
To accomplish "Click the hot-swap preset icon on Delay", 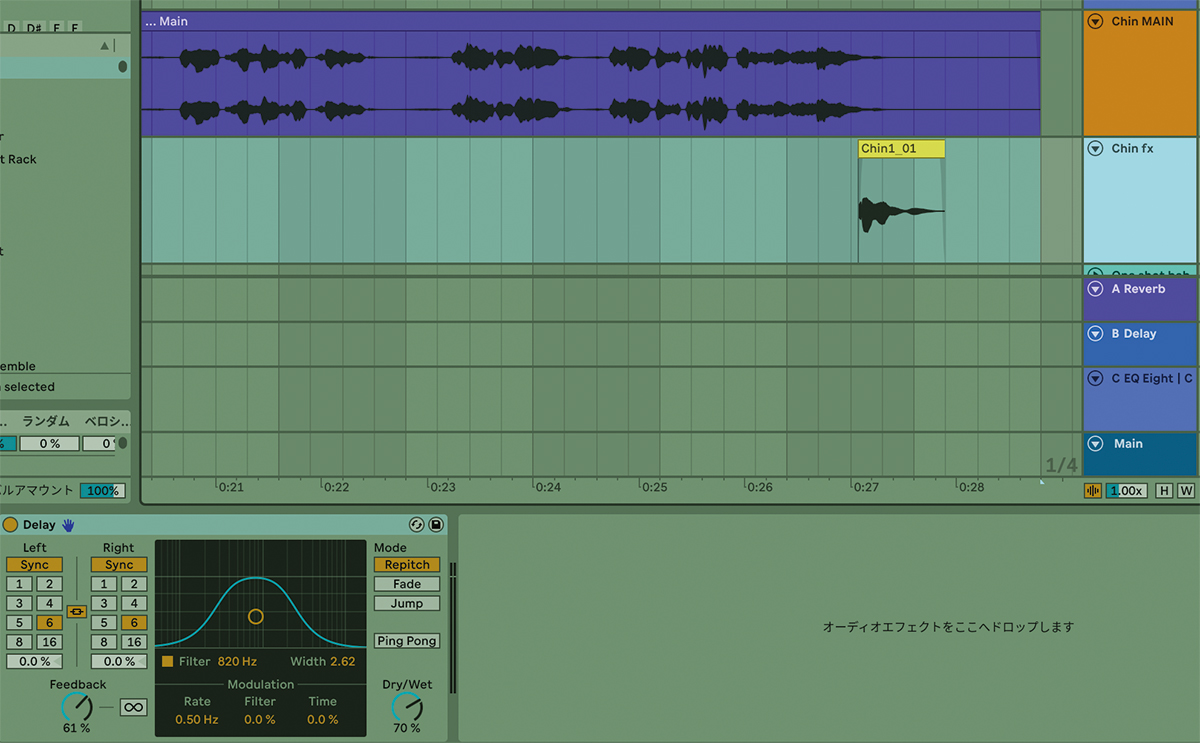I will click(417, 524).
